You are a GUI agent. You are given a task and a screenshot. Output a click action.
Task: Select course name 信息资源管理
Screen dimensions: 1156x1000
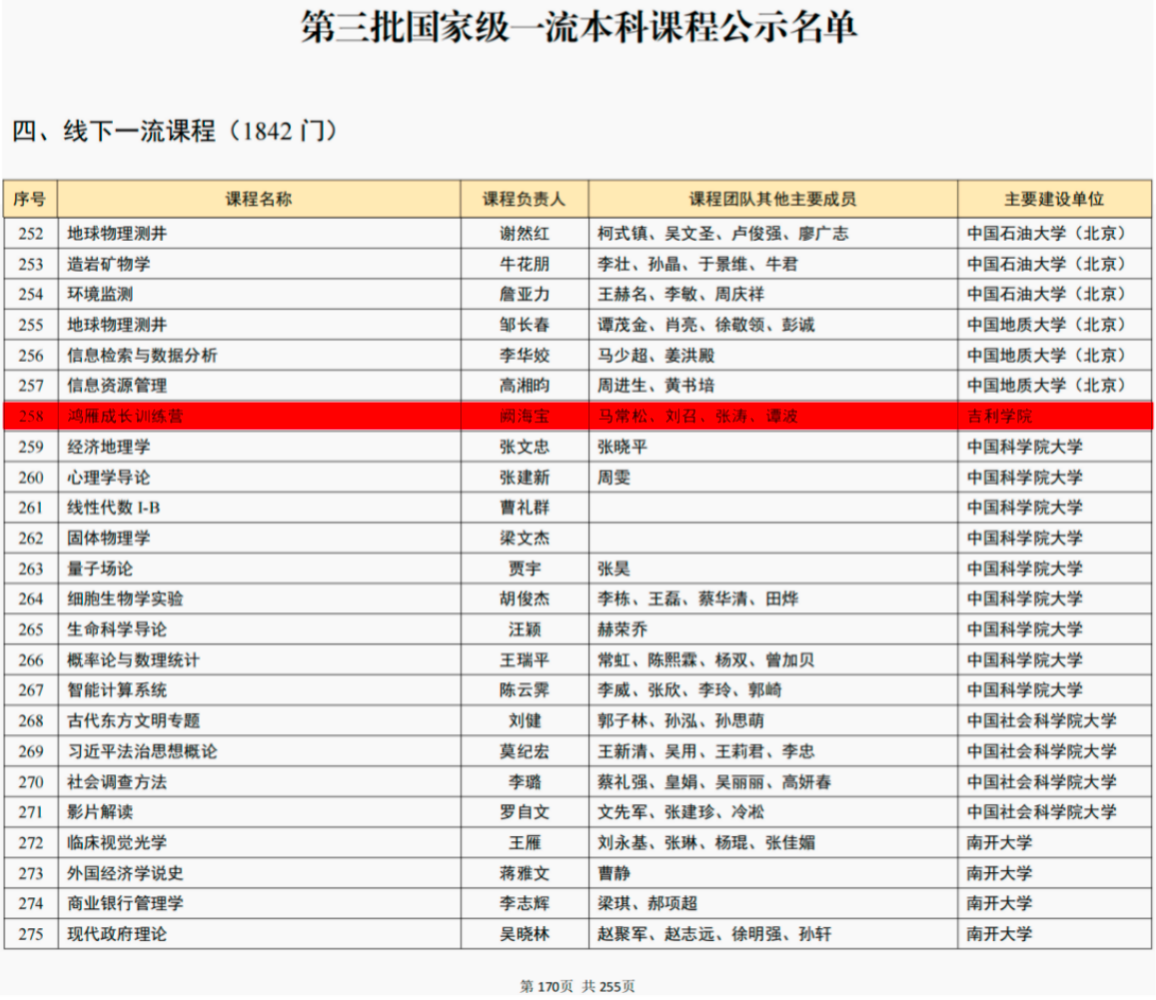(117, 386)
